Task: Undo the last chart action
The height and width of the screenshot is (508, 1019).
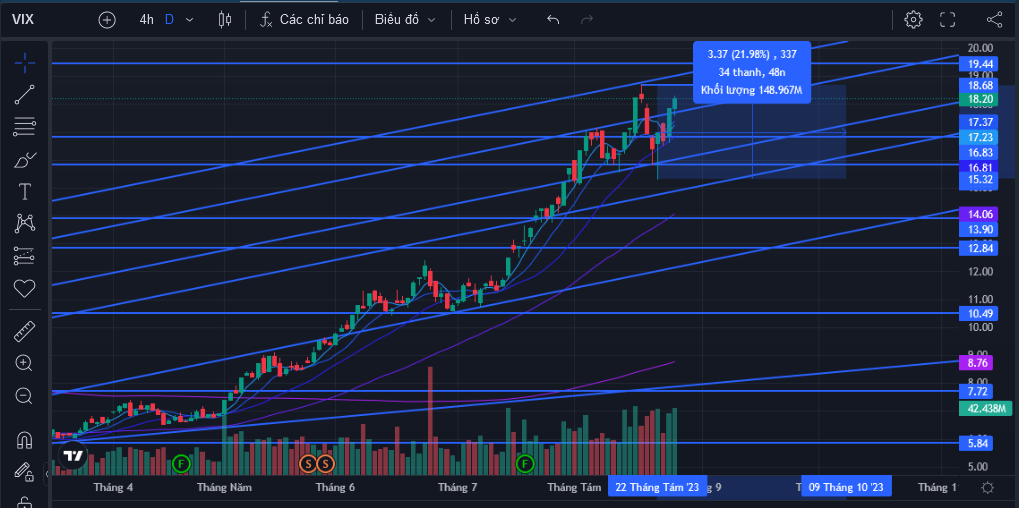Action: click(x=553, y=19)
